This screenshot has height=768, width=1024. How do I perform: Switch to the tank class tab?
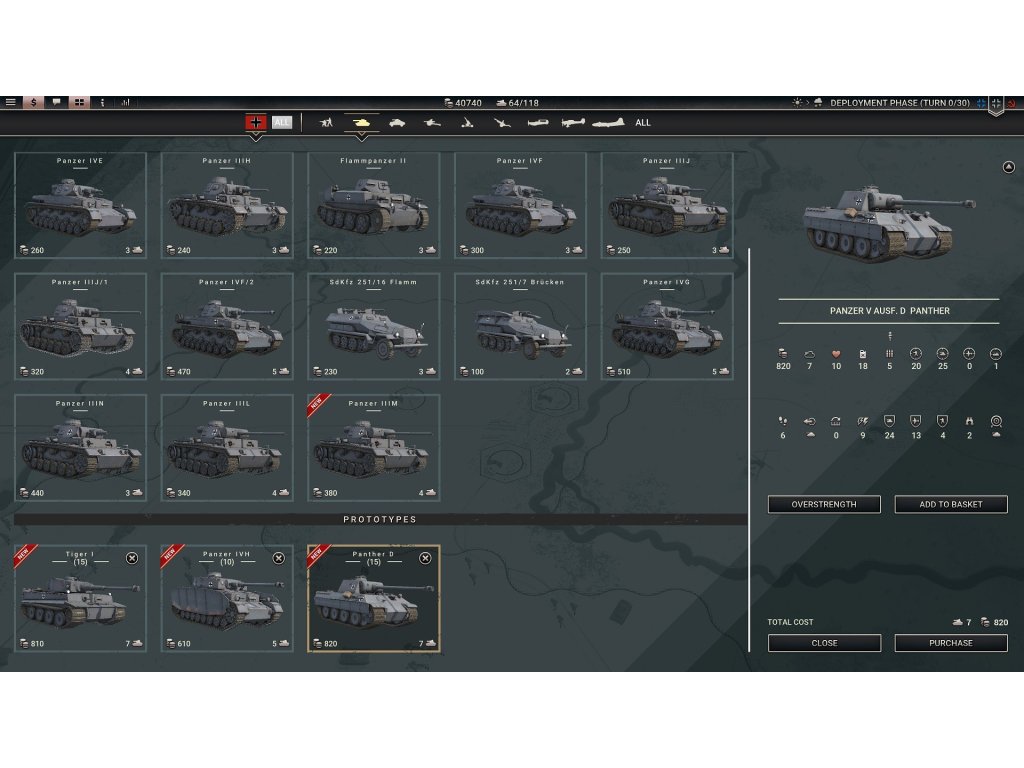[x=361, y=123]
